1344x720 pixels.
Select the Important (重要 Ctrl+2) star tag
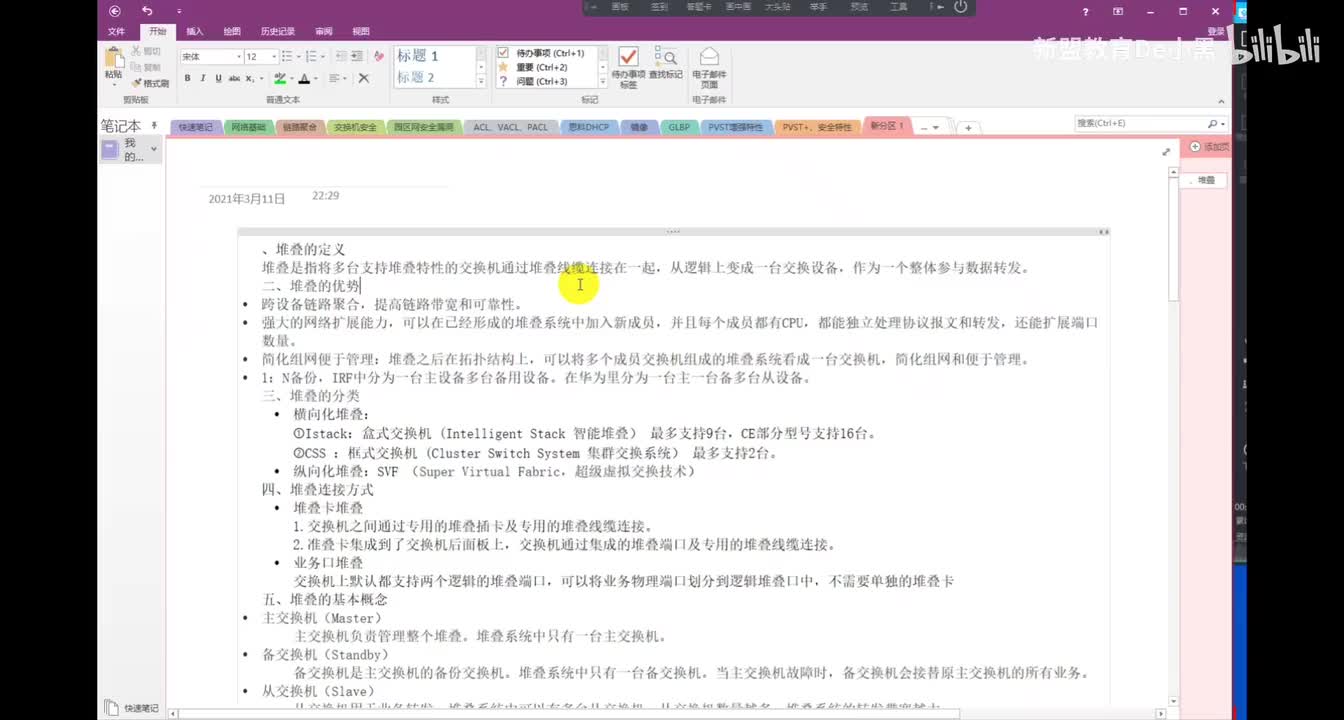533,67
